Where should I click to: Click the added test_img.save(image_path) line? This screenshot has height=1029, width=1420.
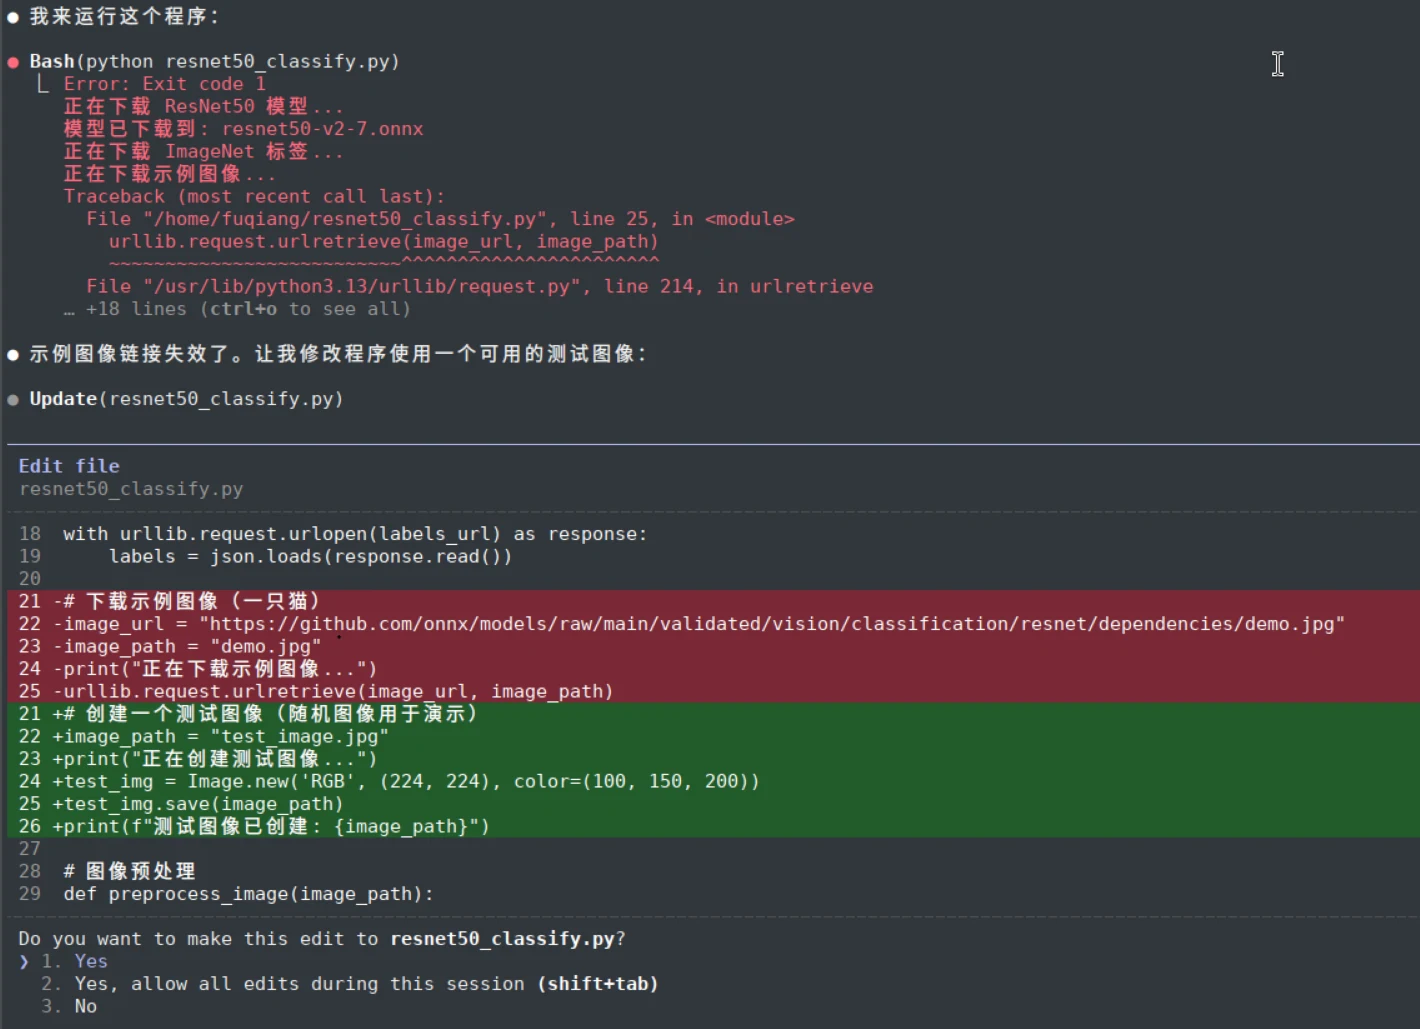click(x=713, y=804)
